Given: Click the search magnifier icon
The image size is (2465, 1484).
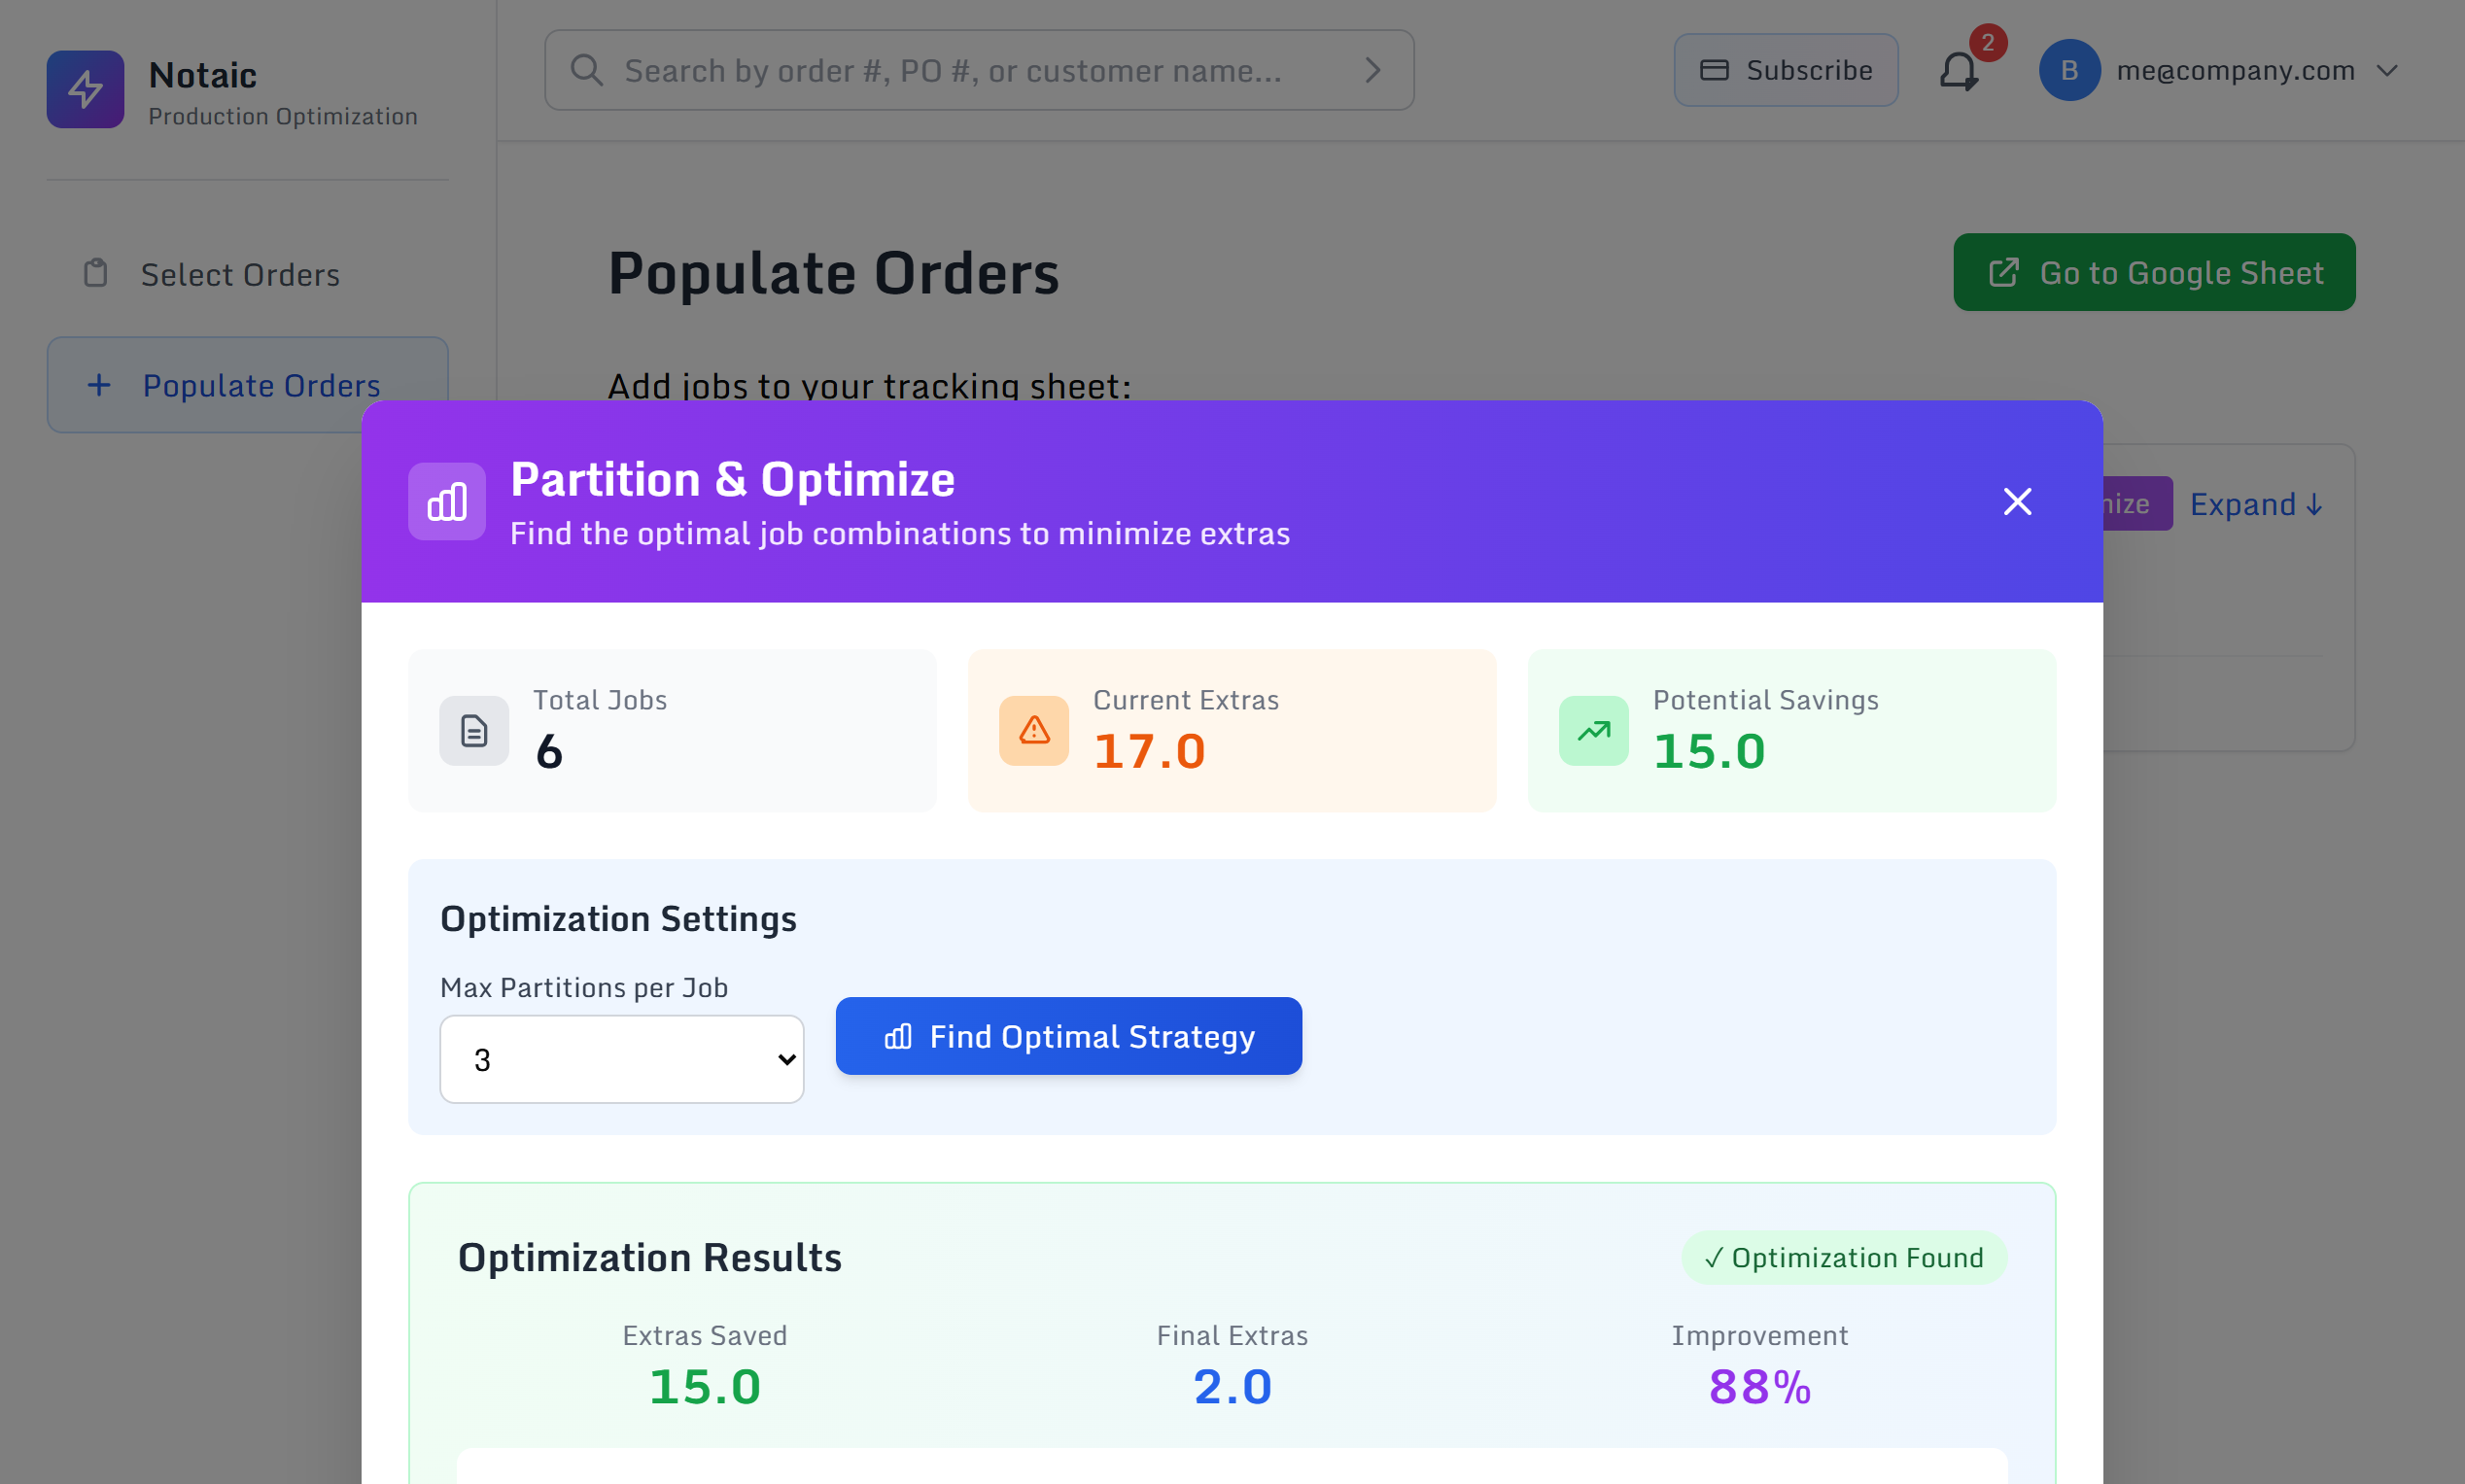Looking at the screenshot, I should [x=586, y=70].
